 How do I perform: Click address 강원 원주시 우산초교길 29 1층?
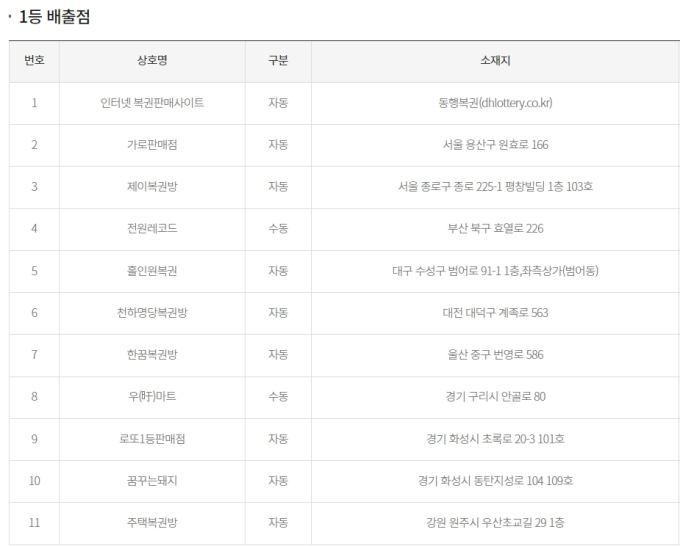[x=495, y=523]
